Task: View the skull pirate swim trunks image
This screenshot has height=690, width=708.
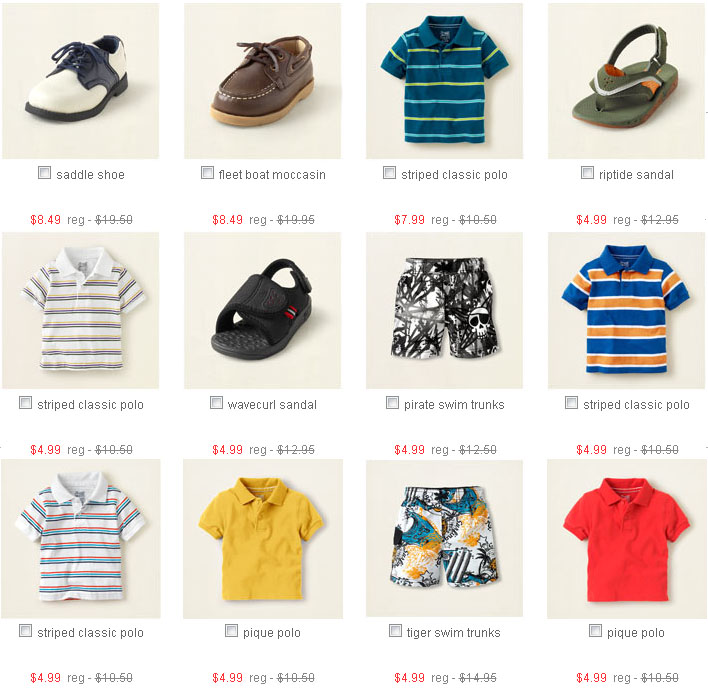Action: point(444,310)
